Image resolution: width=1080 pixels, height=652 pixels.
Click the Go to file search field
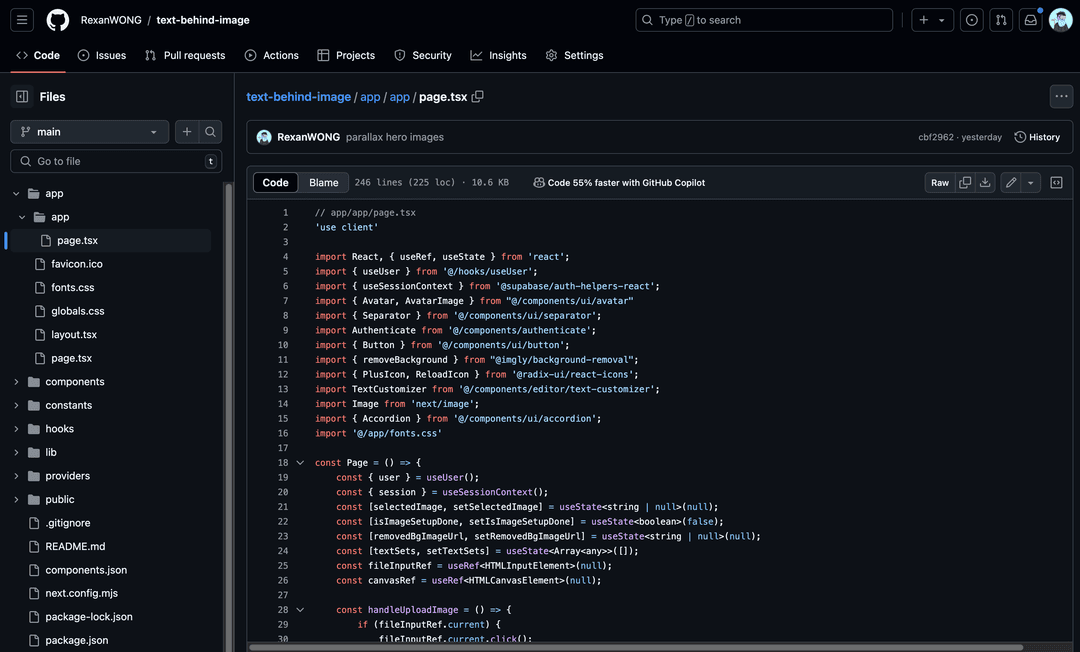pos(115,161)
